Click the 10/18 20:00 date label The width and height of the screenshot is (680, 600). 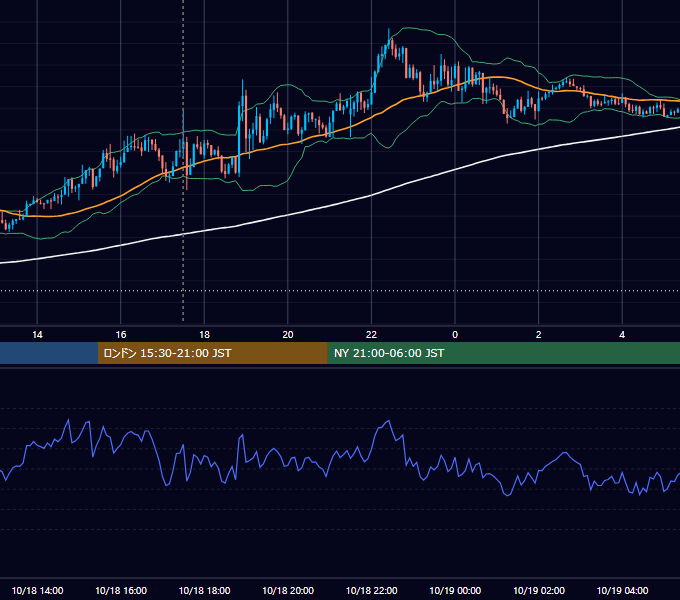point(288,590)
